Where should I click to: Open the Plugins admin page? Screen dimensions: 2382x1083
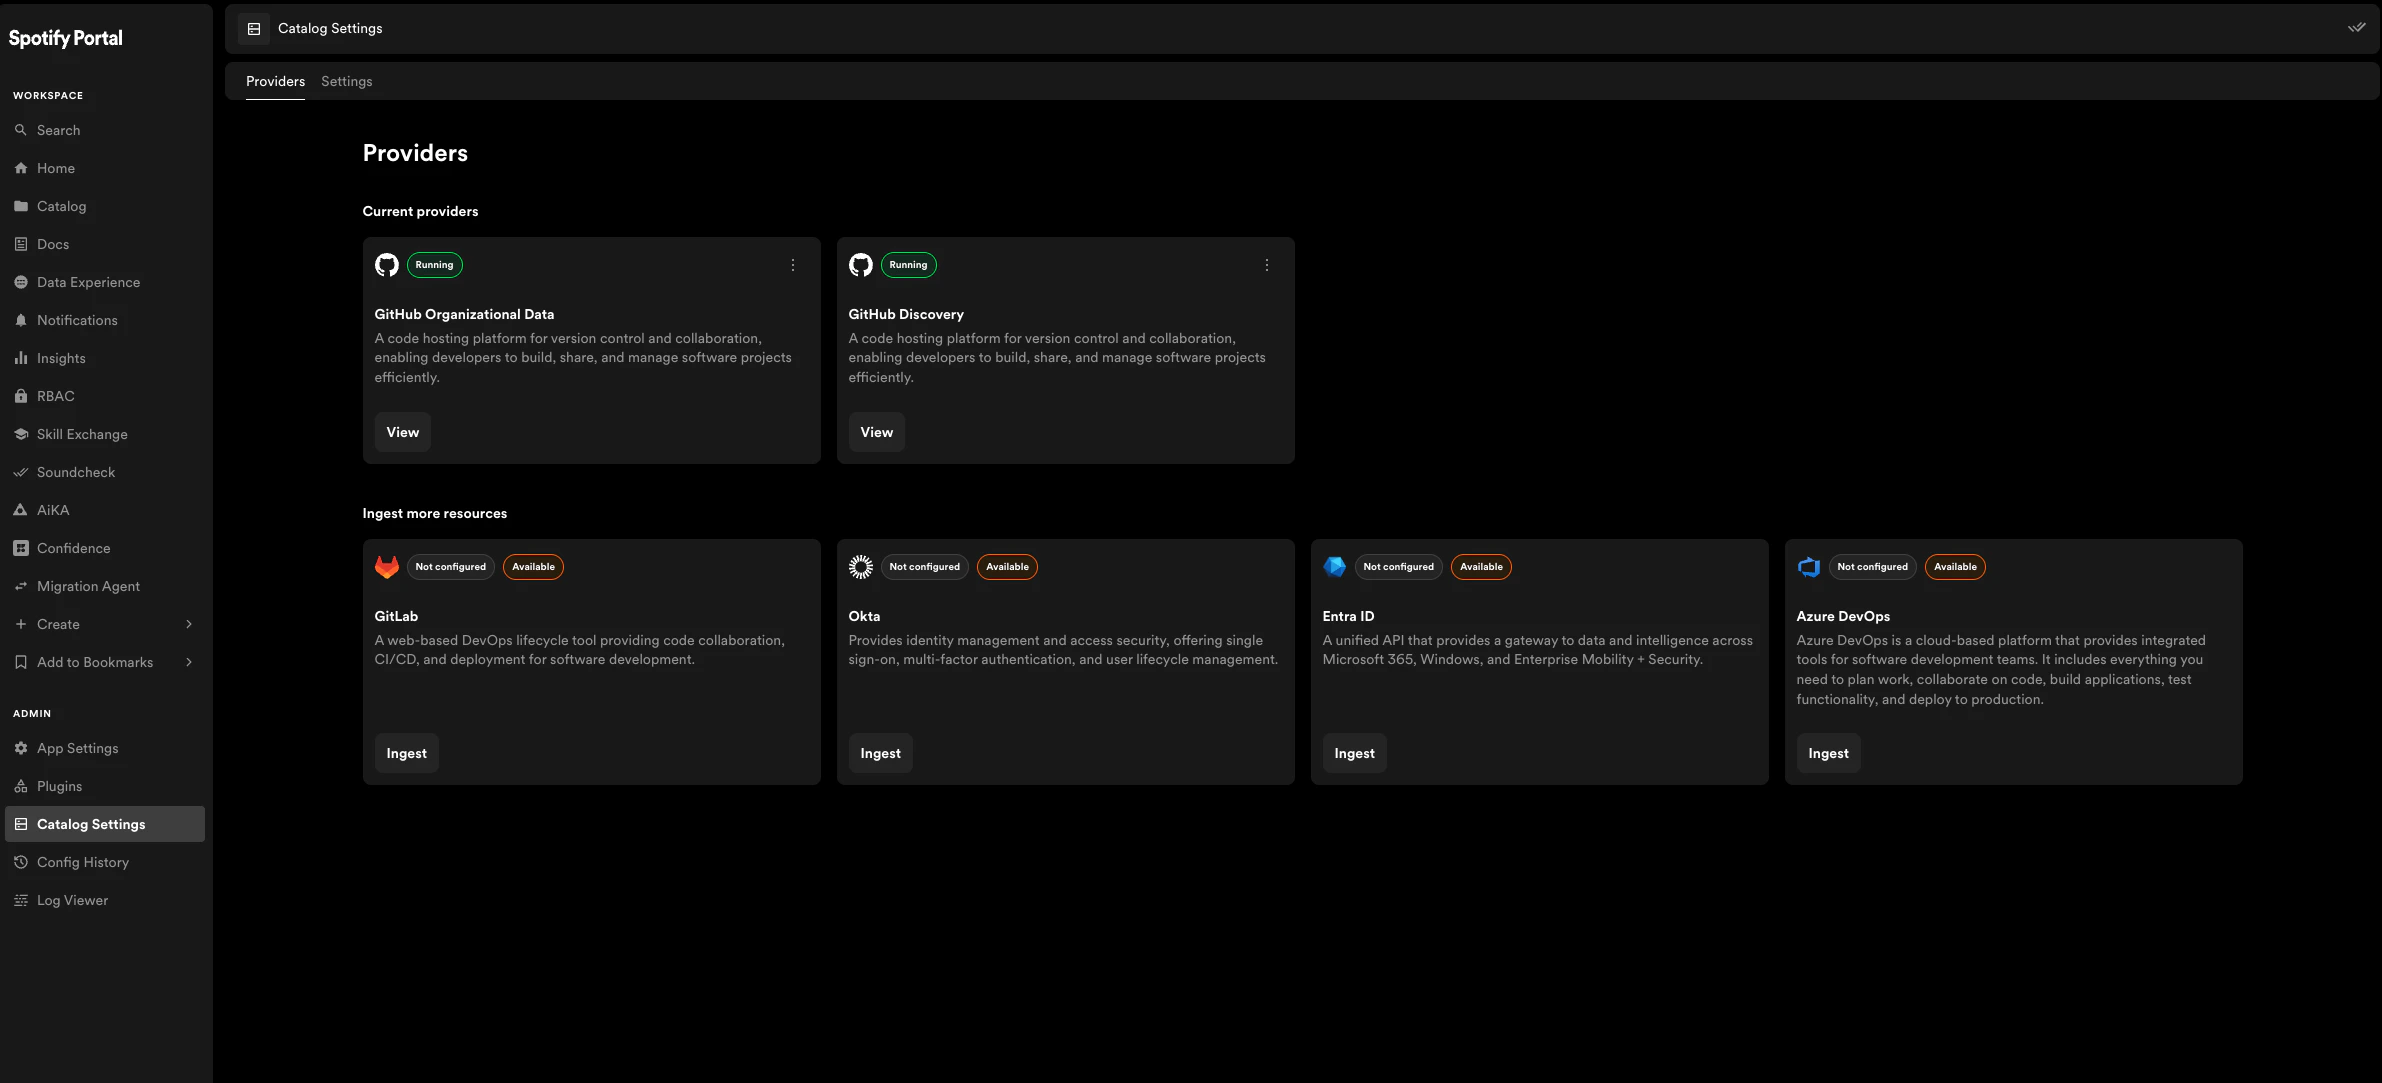[x=105, y=786]
